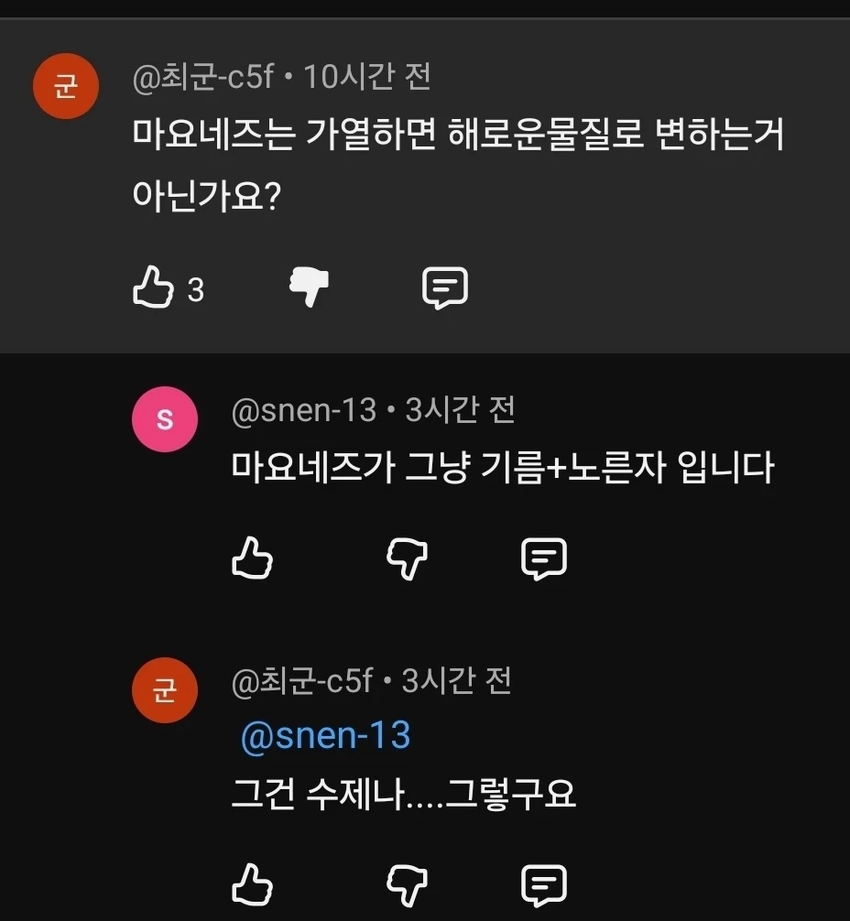Click the blue @snen-13 mention link
This screenshot has width=850, height=921.
pyautogui.click(x=325, y=736)
